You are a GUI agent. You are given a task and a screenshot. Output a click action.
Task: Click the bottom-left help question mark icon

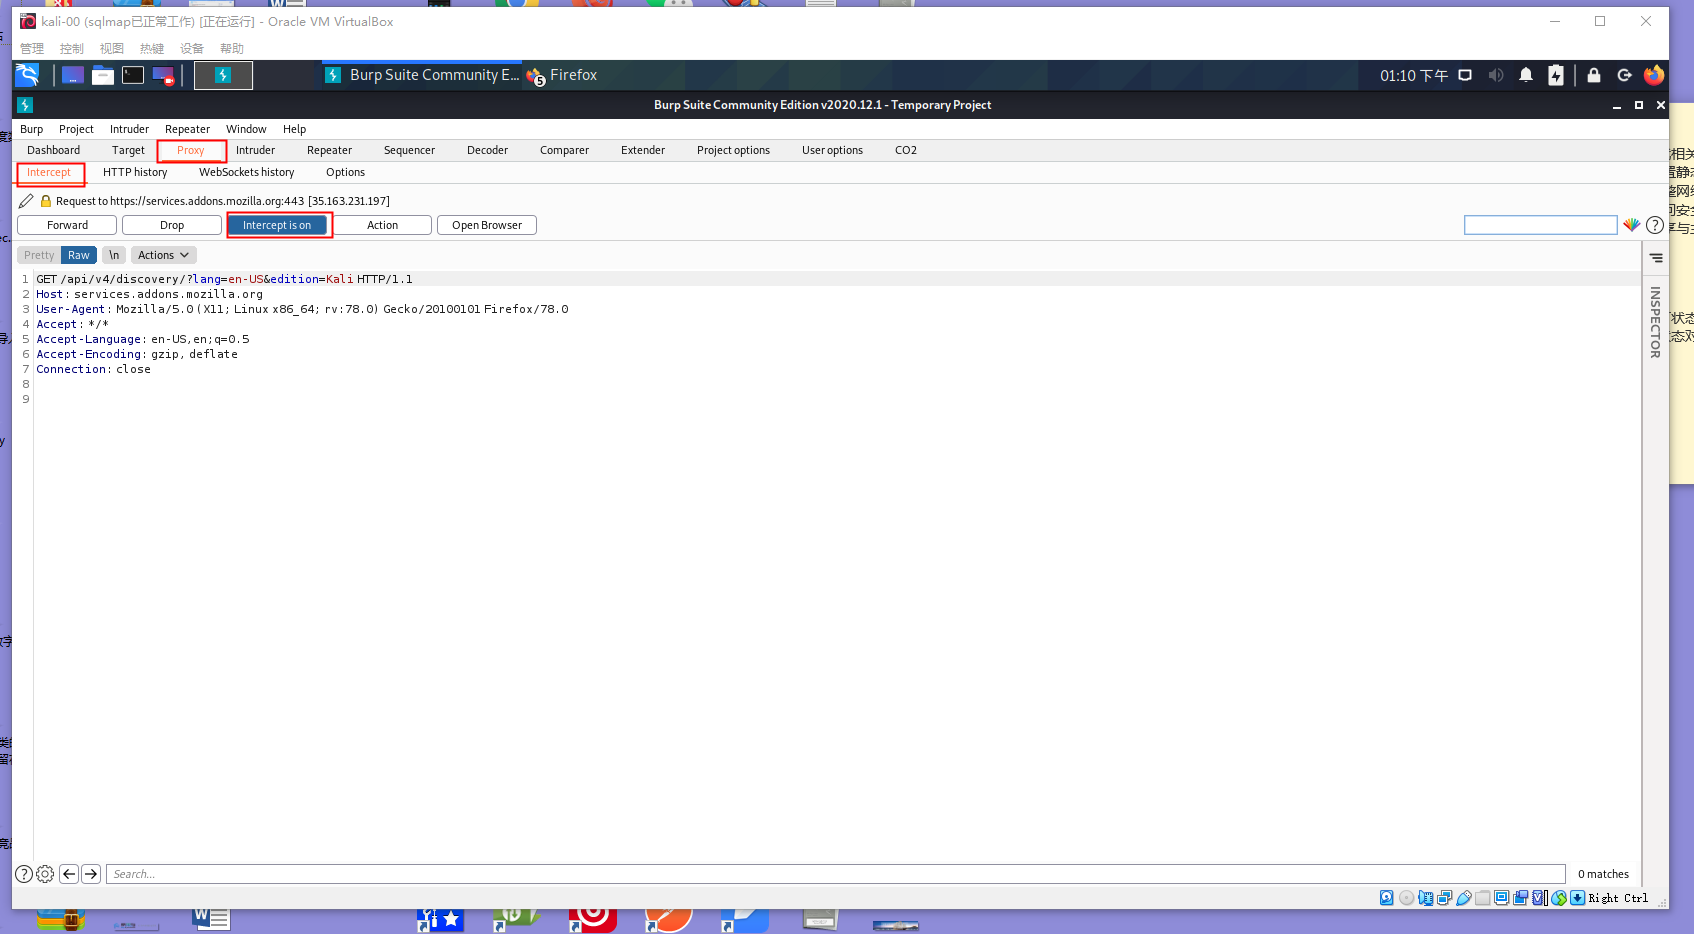pos(24,874)
